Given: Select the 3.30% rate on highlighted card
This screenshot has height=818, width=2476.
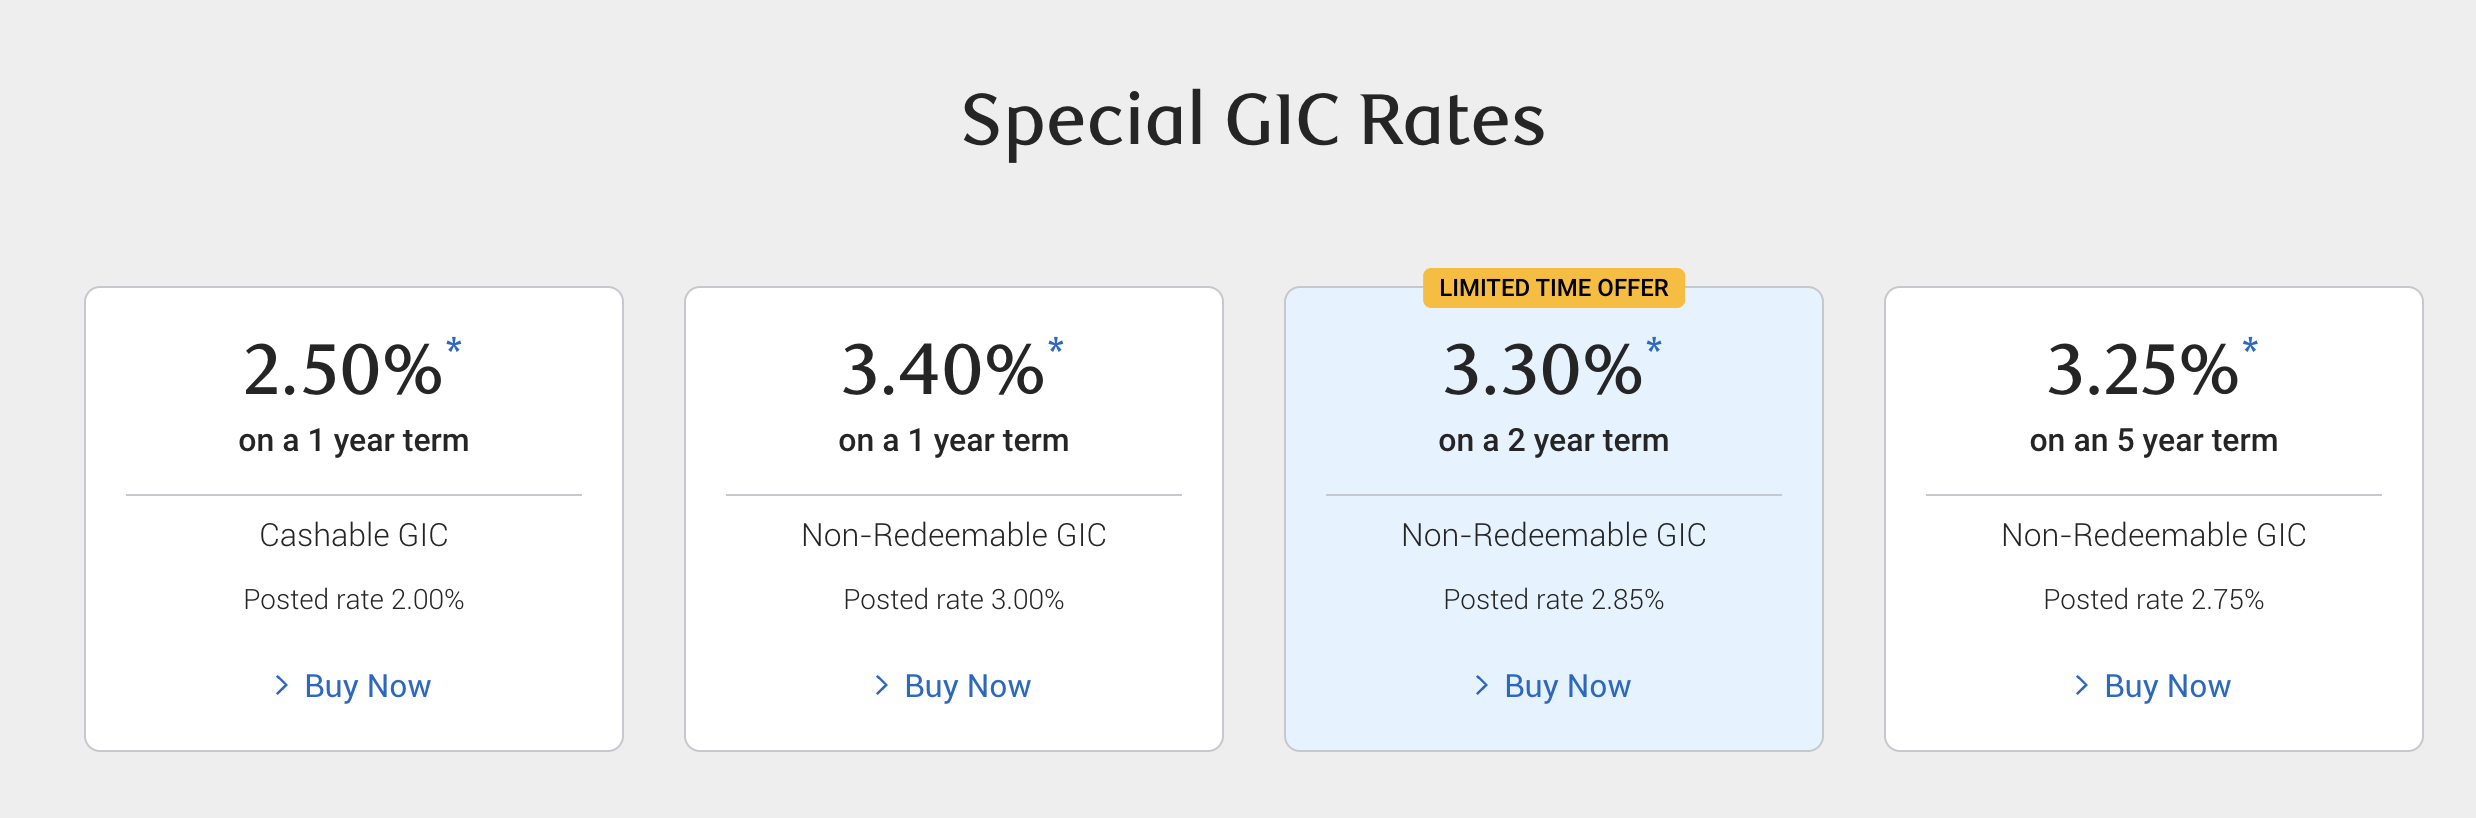Looking at the screenshot, I should click(1543, 370).
